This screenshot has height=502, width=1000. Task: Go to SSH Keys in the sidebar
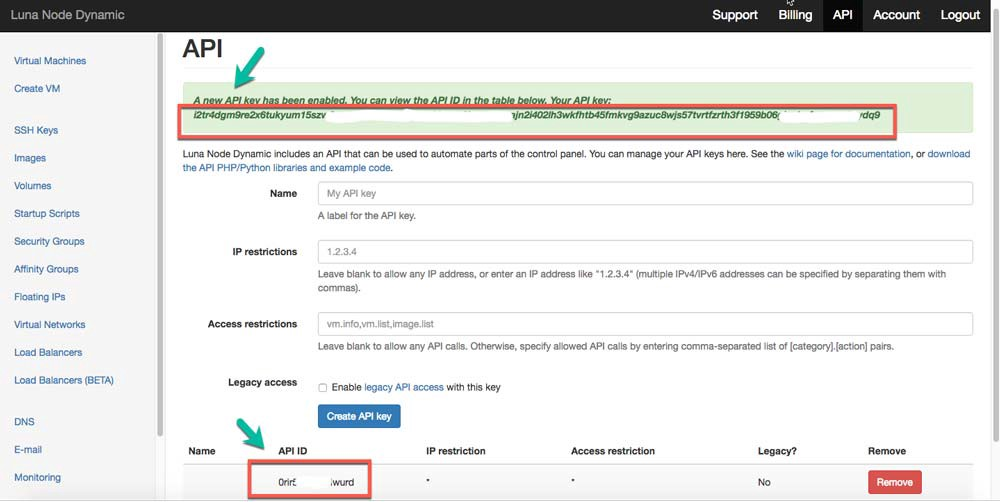pyautogui.click(x=36, y=130)
